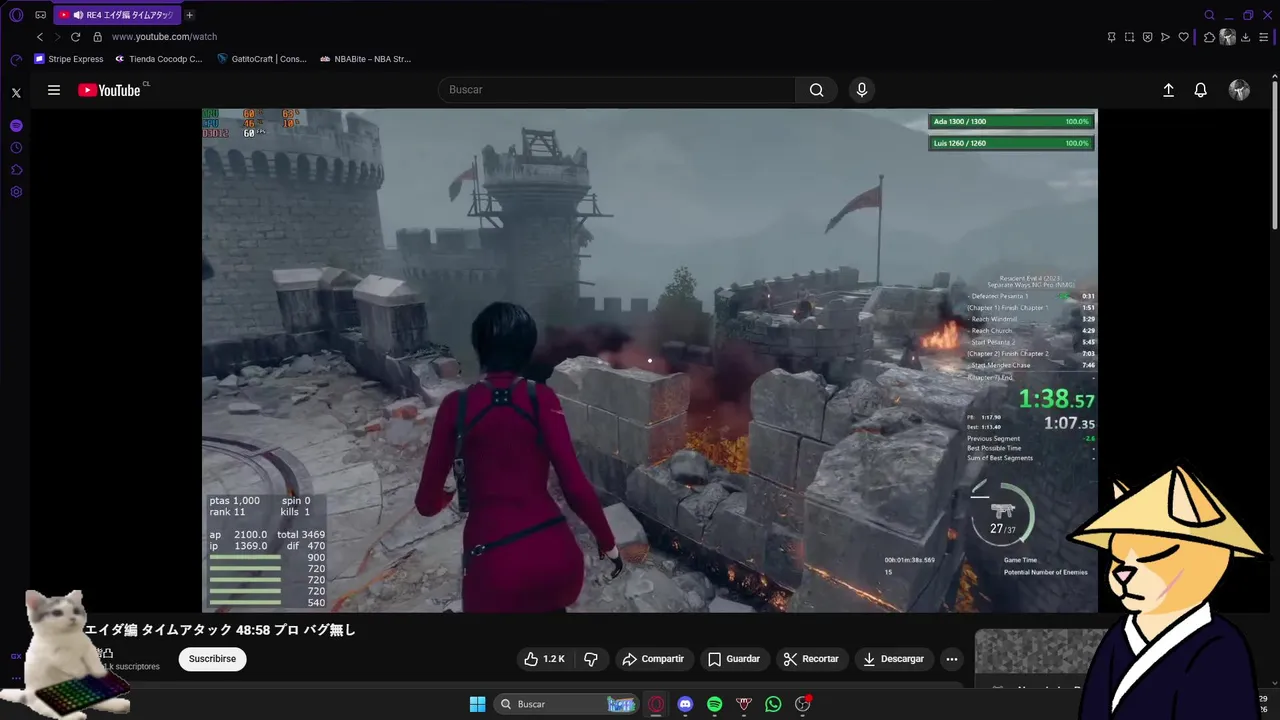Open GX Corner controller icon

(x=40, y=15)
